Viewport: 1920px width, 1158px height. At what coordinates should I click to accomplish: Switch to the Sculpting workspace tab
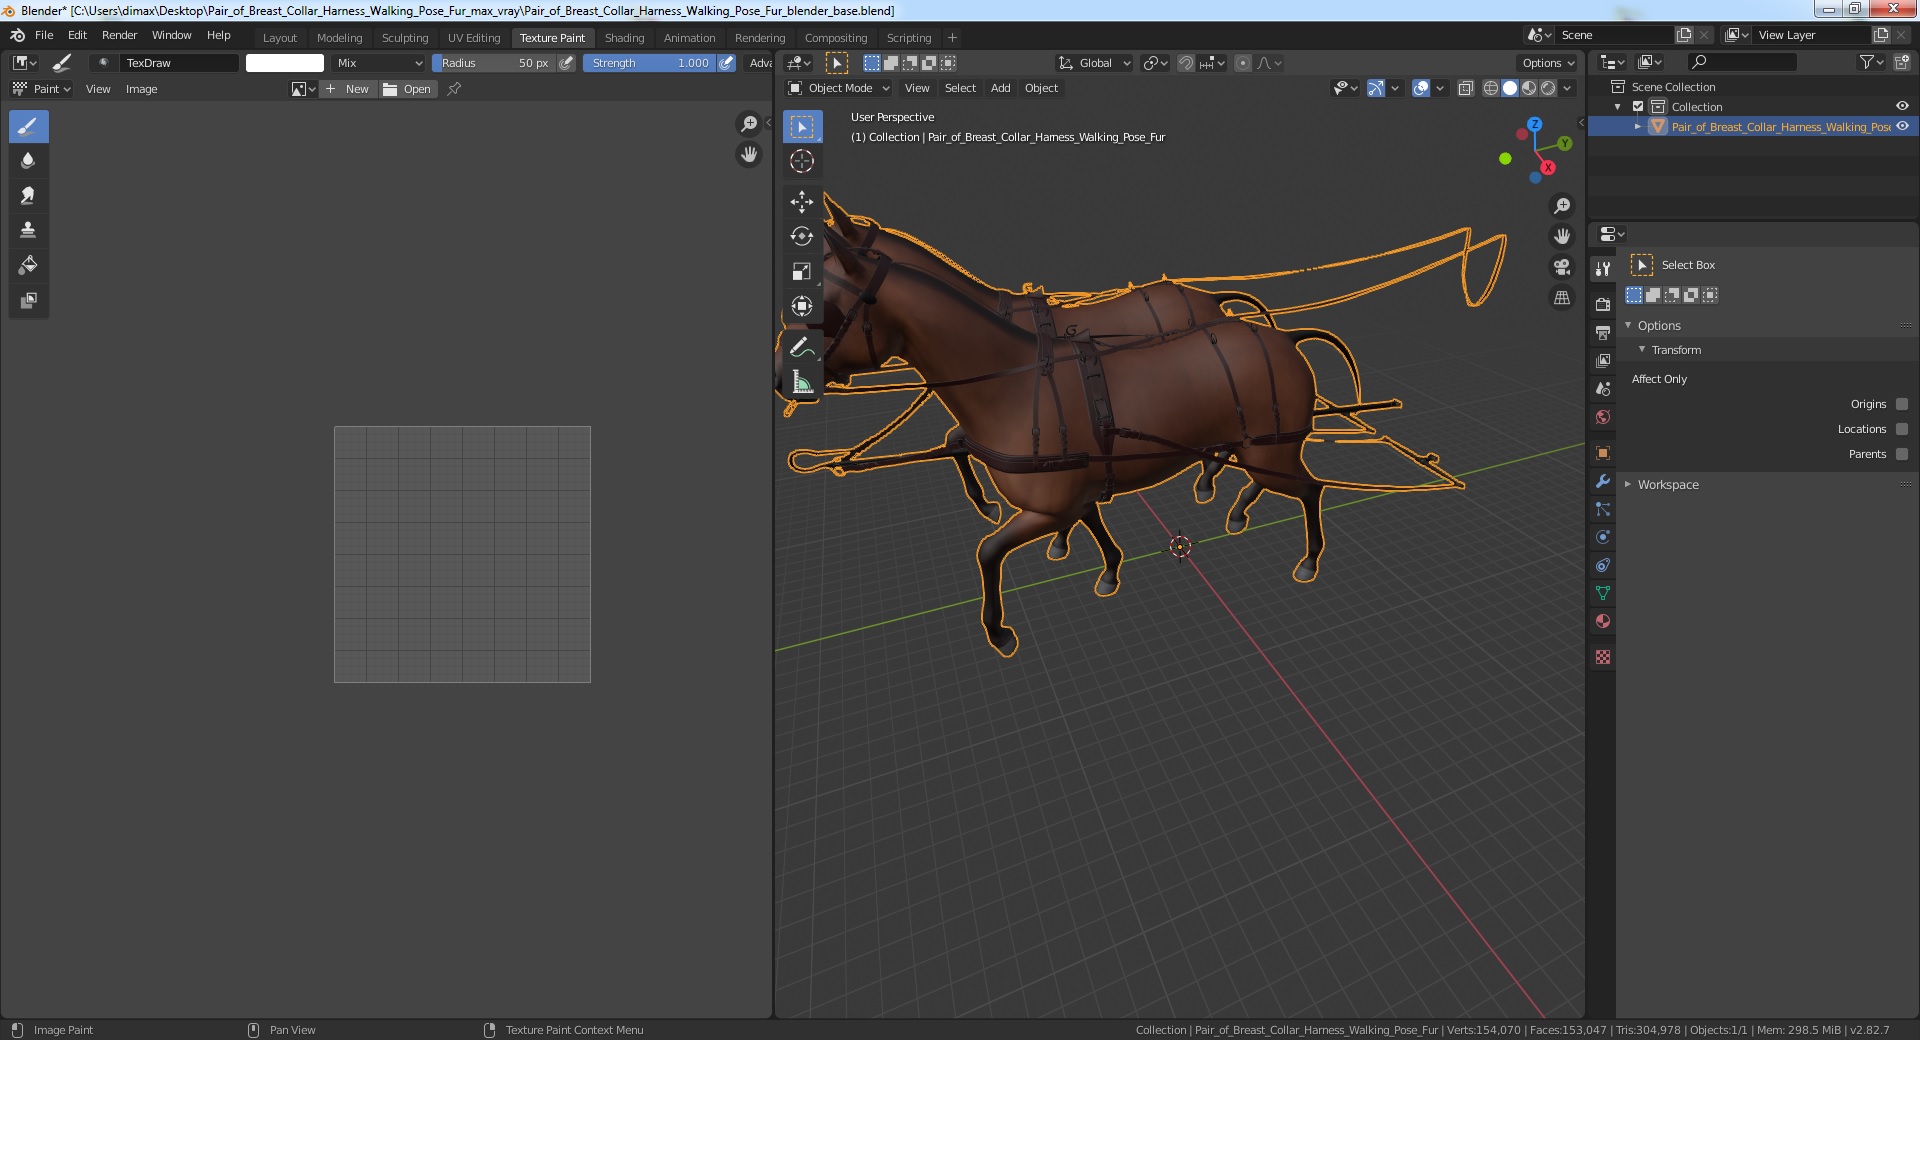coord(405,38)
